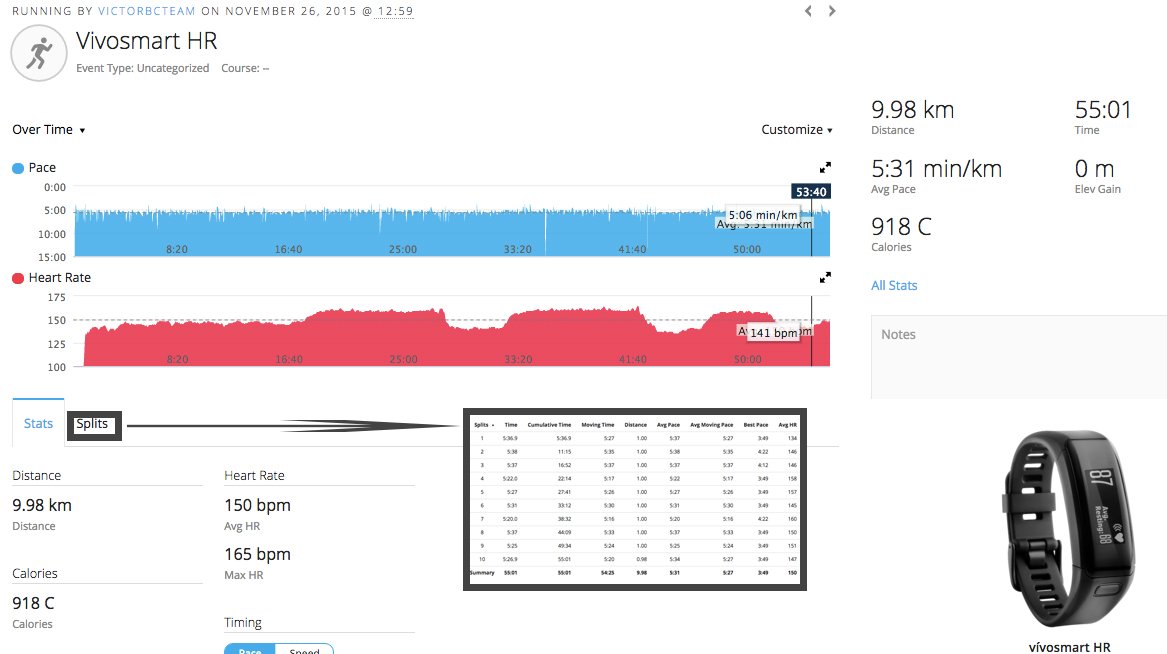The image size is (1167, 654).
Task: Click the 9.98 km distance in summary panel
Action: coord(912,110)
